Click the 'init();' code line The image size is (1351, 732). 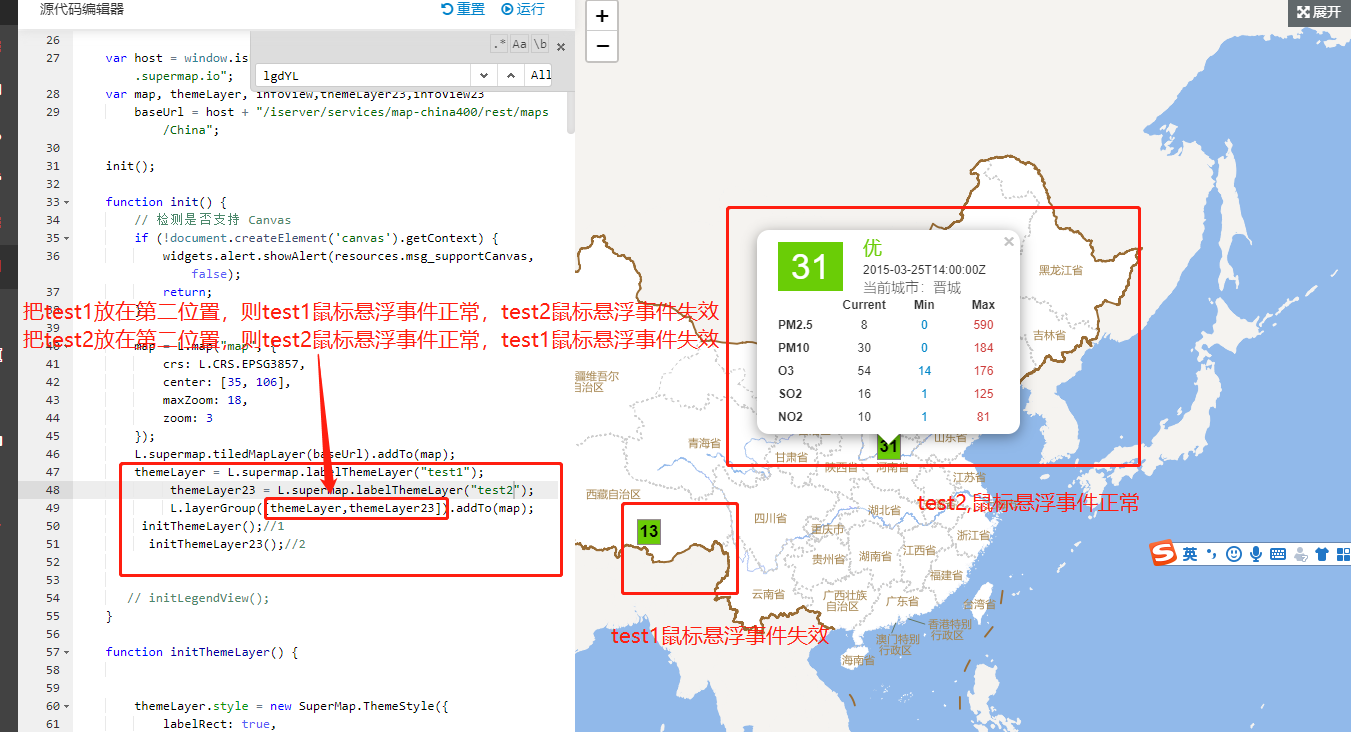131,166
